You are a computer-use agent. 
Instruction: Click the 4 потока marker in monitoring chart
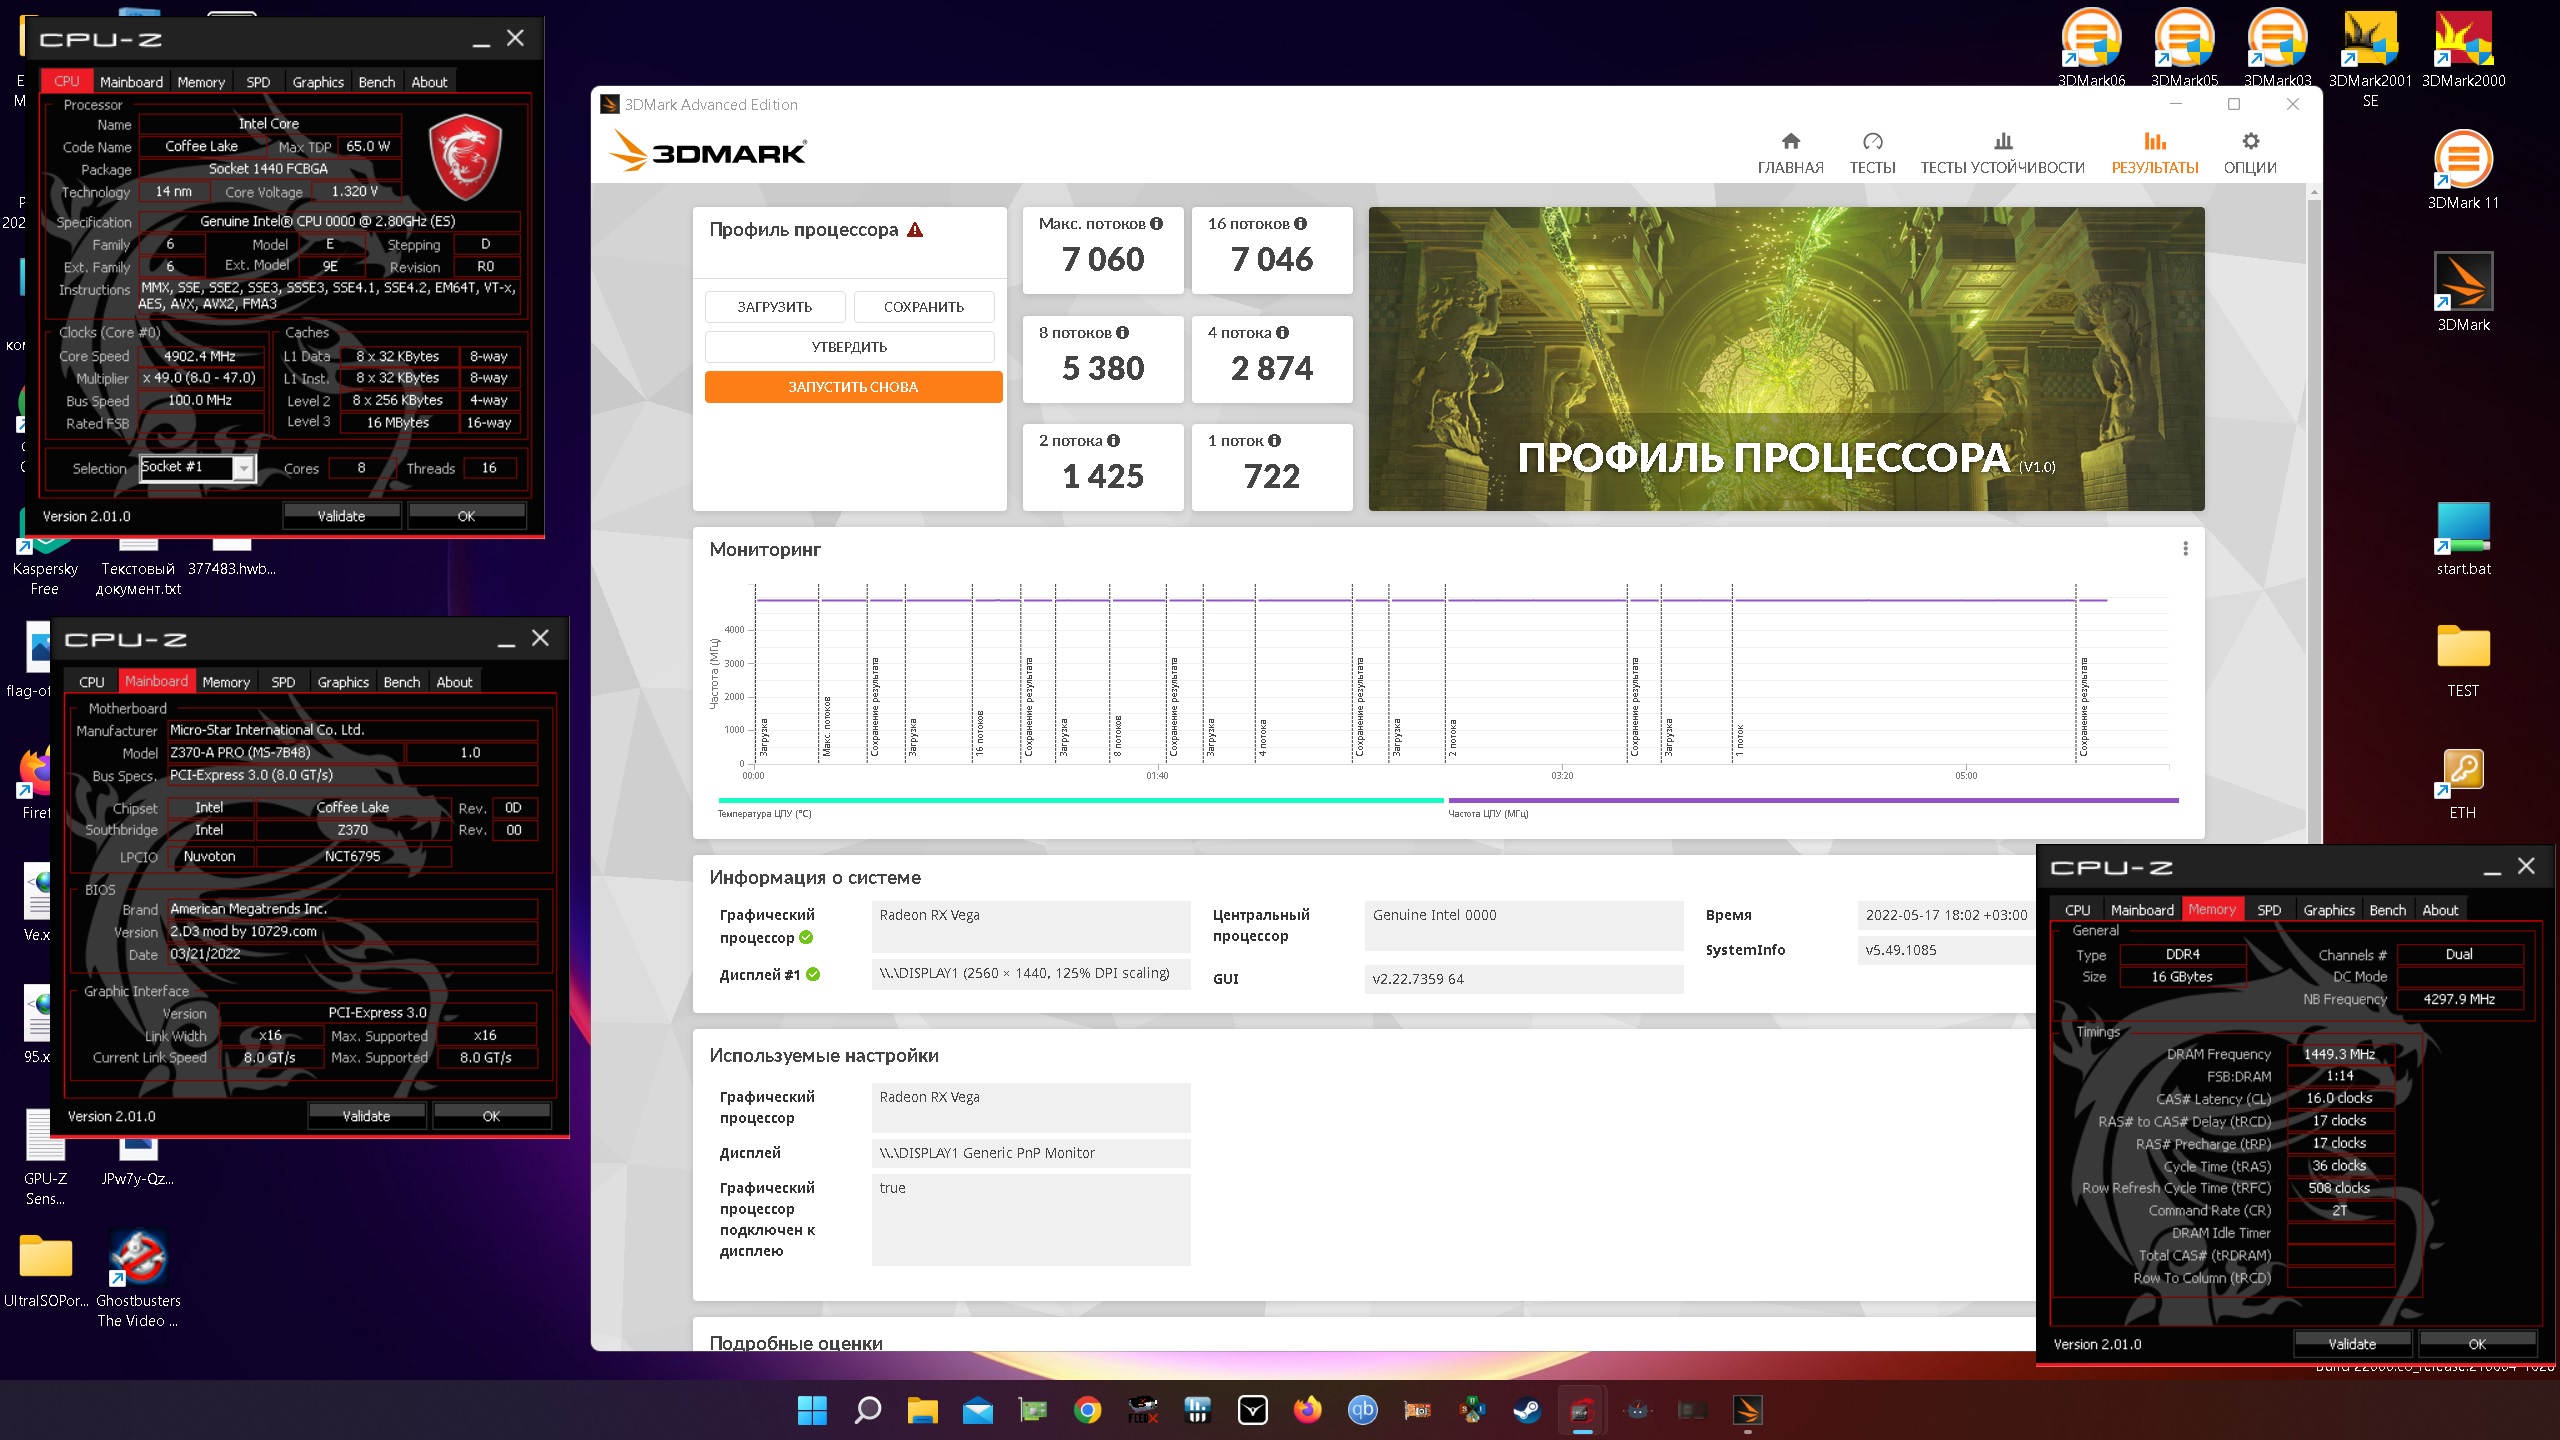click(1263, 737)
